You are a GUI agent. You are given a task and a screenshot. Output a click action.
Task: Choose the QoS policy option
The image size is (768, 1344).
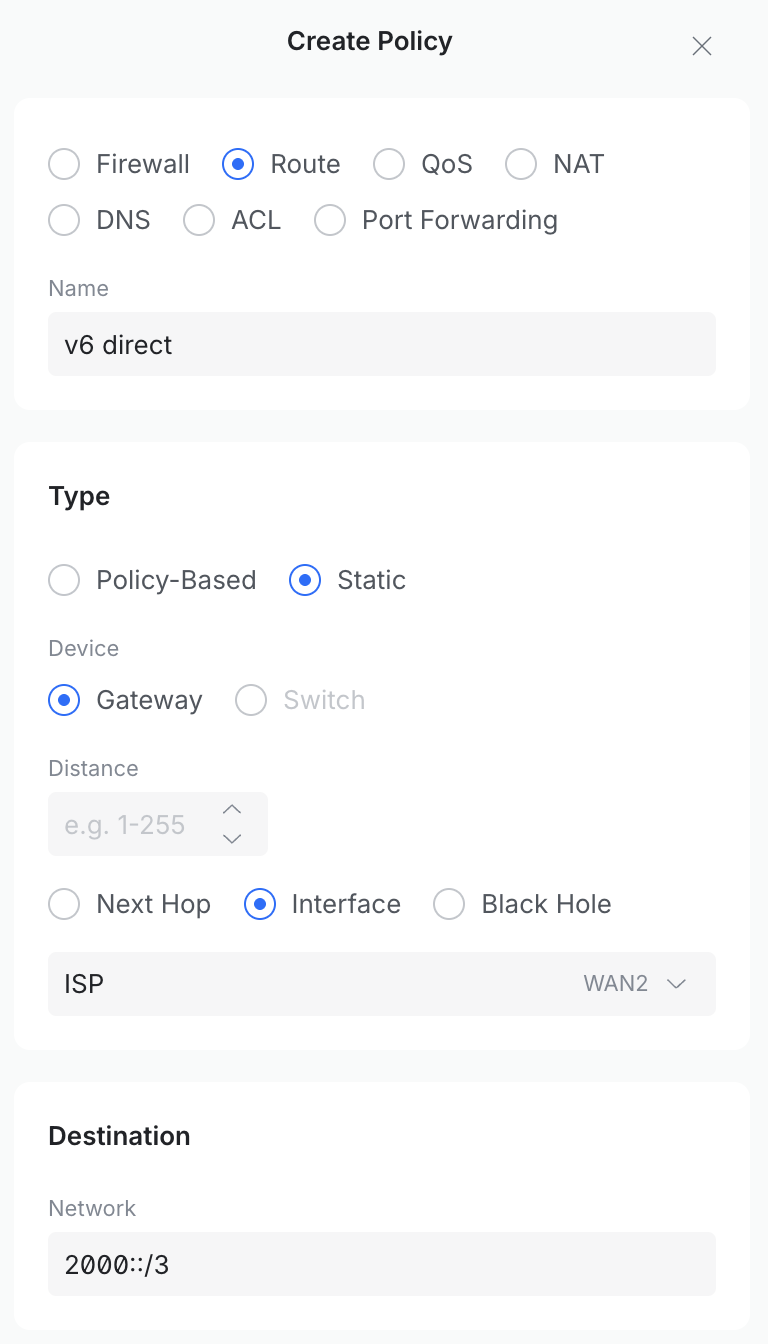click(x=389, y=164)
